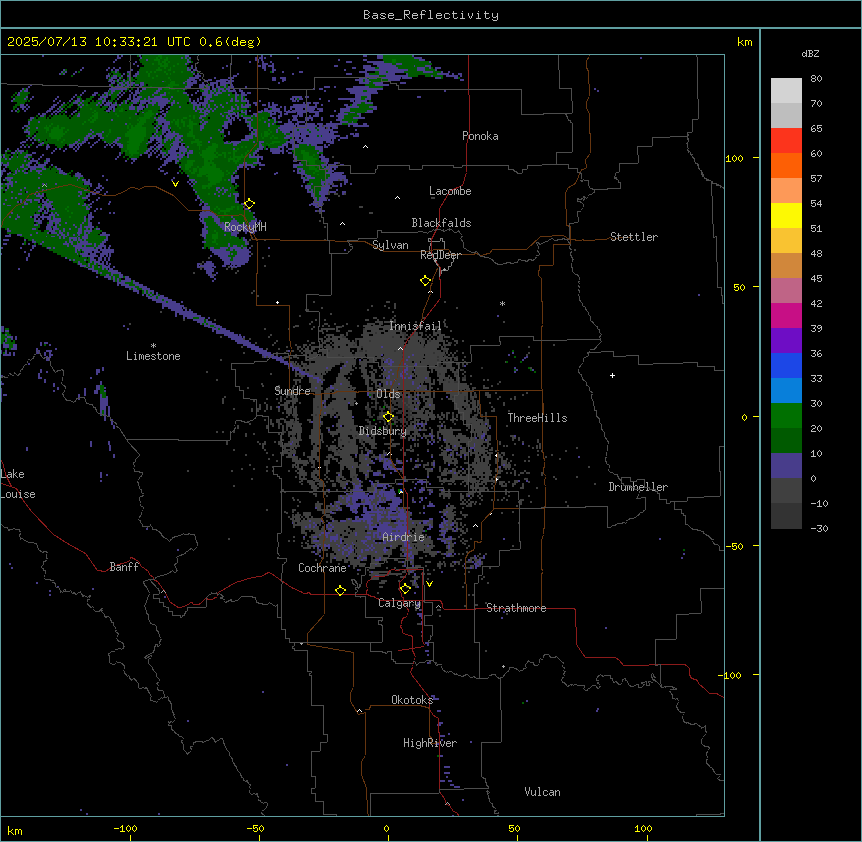862x842 pixels.
Task: Click the magenta 42 dBZ legend swatch
Action: click(x=786, y=315)
